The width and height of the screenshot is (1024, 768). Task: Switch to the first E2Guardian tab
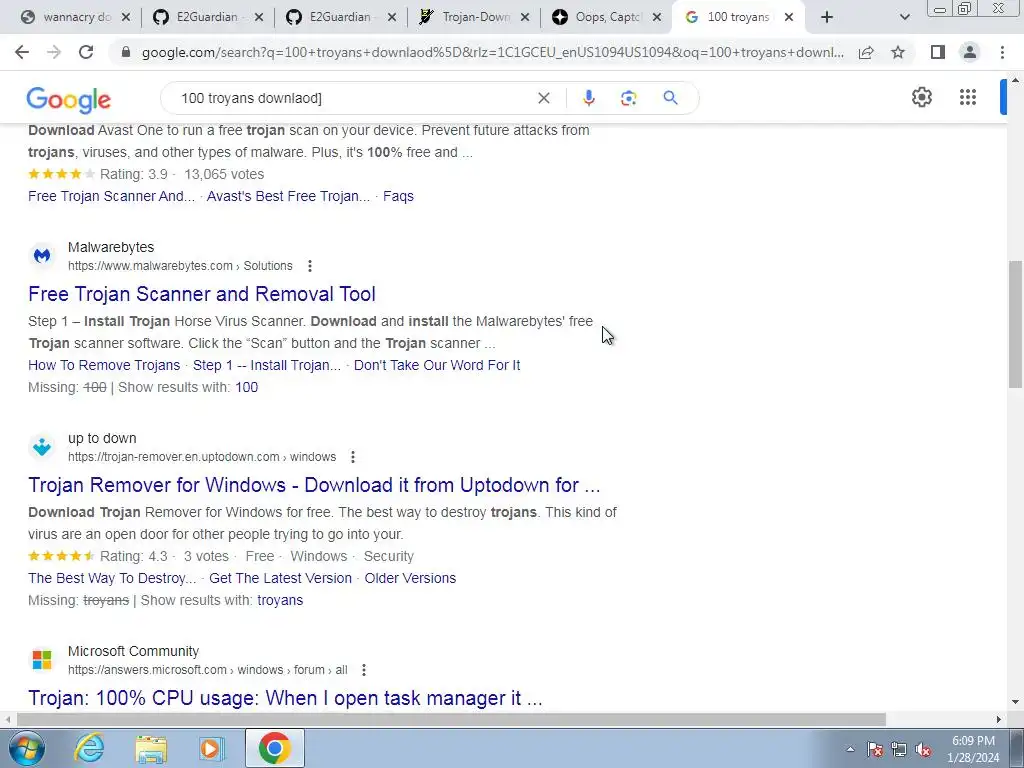pos(207,17)
